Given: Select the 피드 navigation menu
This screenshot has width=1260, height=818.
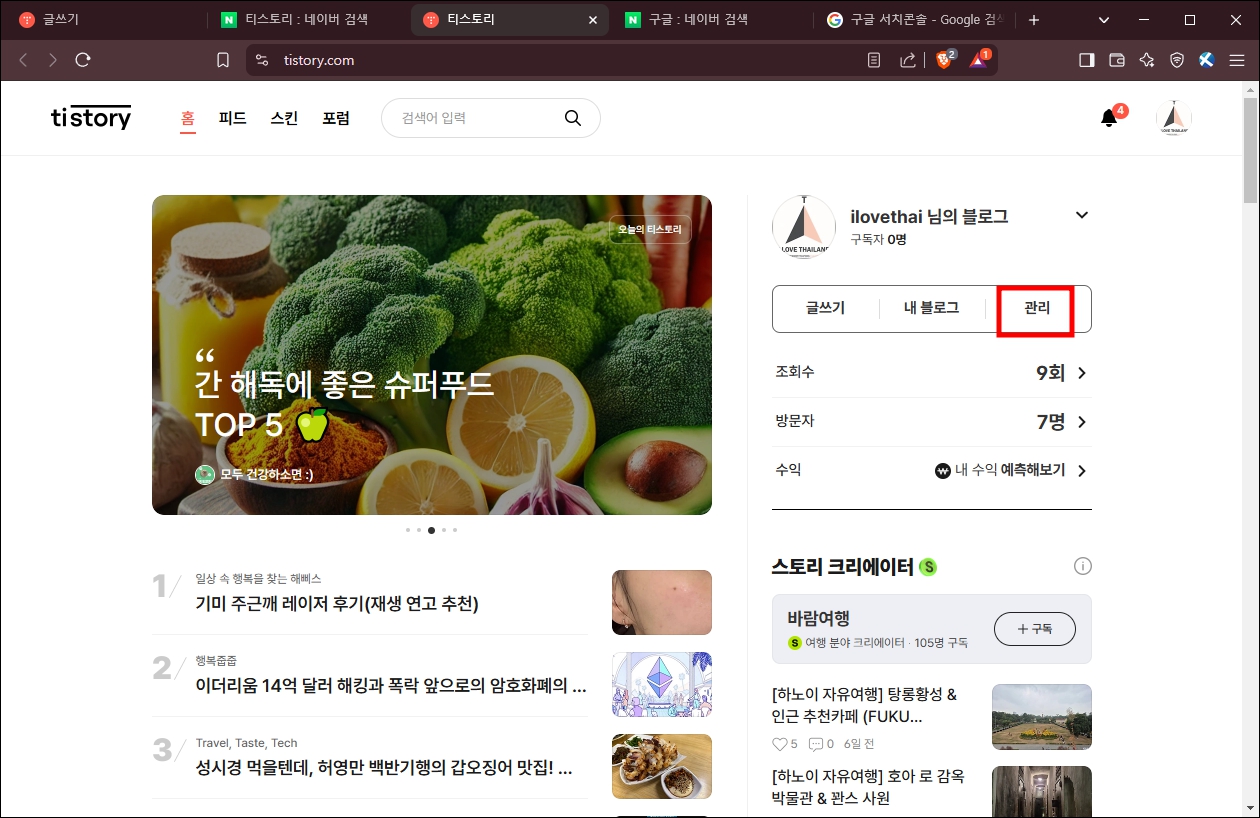Looking at the screenshot, I should click(x=233, y=118).
